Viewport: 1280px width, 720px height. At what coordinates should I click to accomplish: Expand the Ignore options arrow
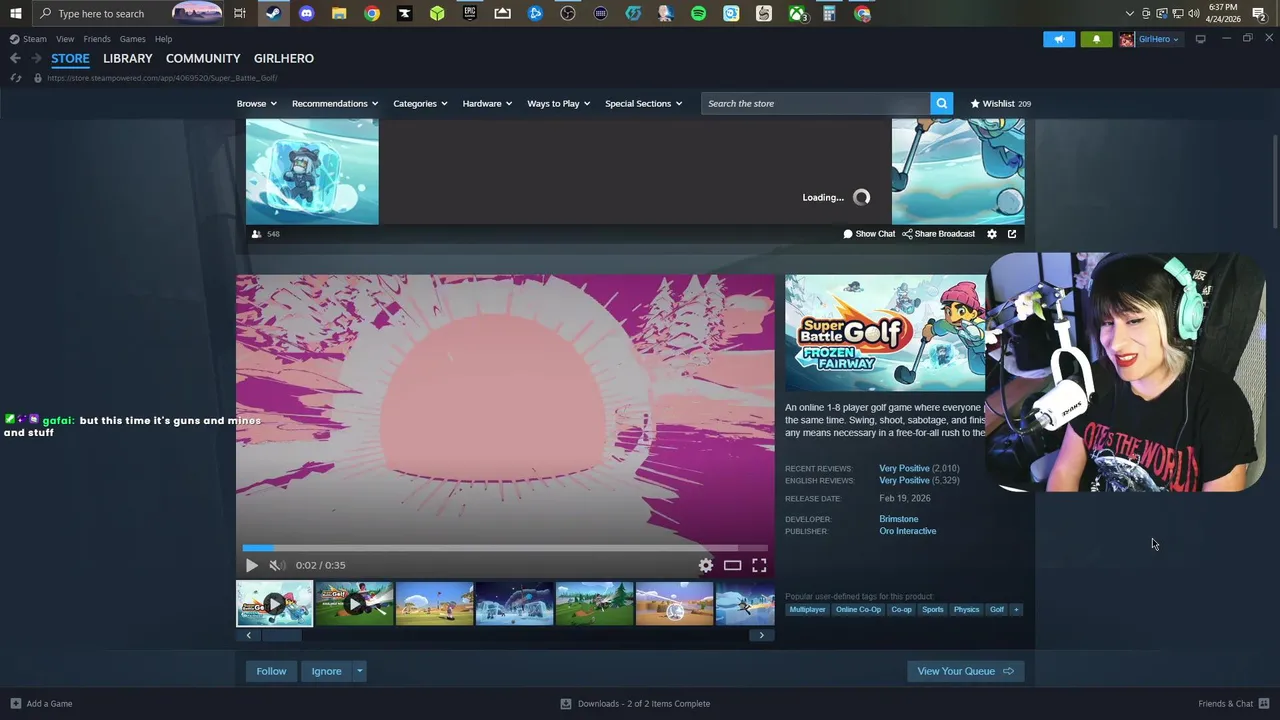coord(359,671)
